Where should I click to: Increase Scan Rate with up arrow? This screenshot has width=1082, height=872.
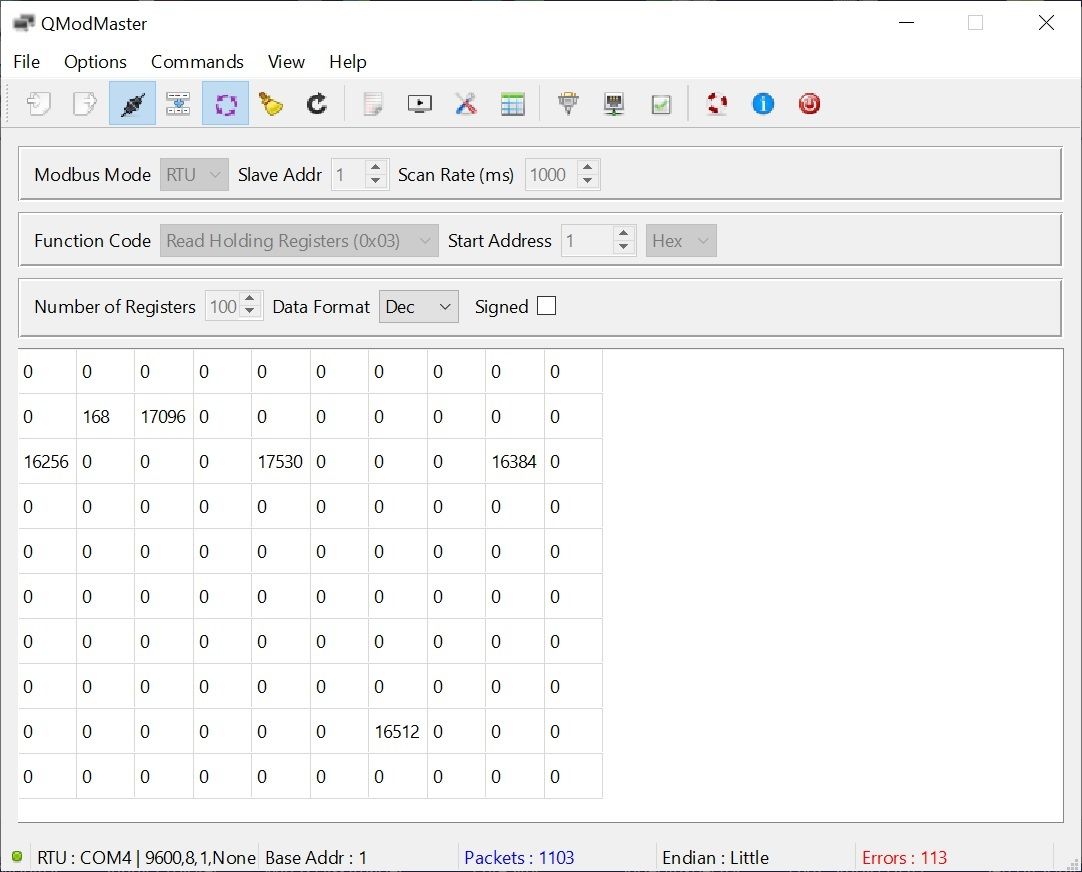click(x=587, y=168)
